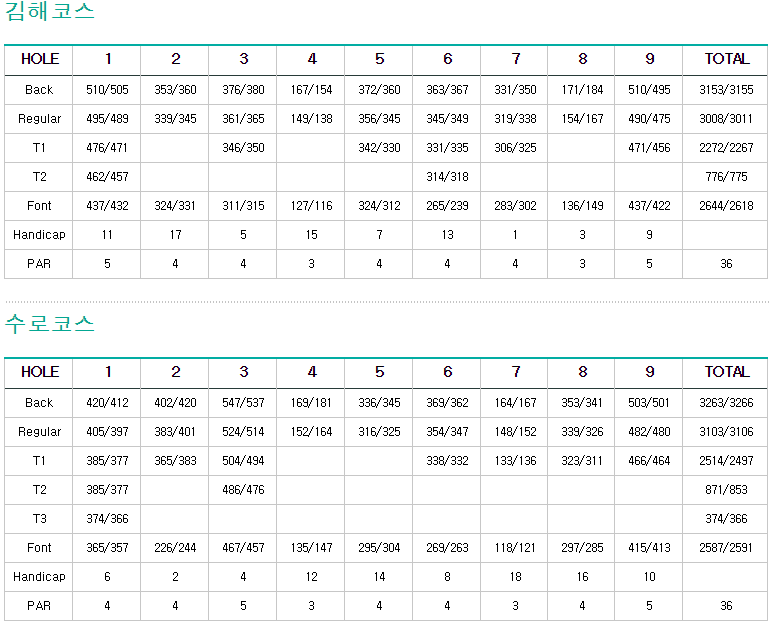Click the 415/413 cell
This screenshot has width=770, height=623.
coord(649,548)
